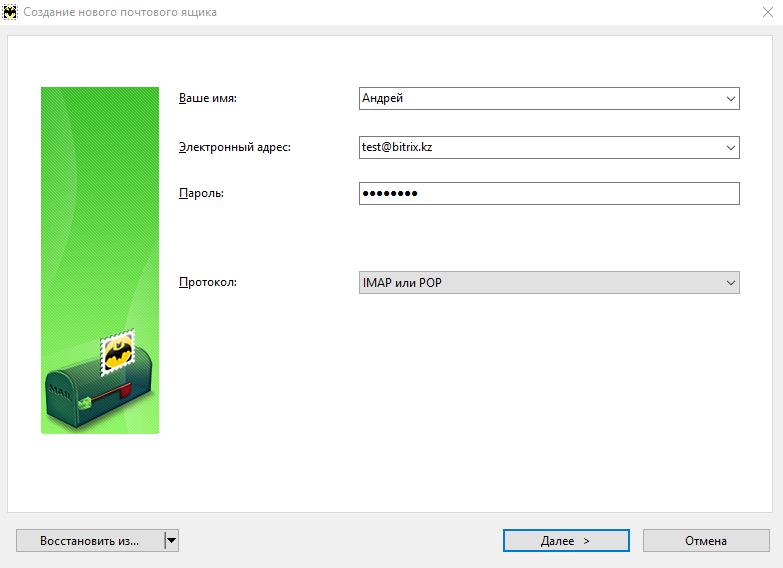Click the title Создание нового почтового ящика
Screen dimensions: 783x568
click(120, 12)
